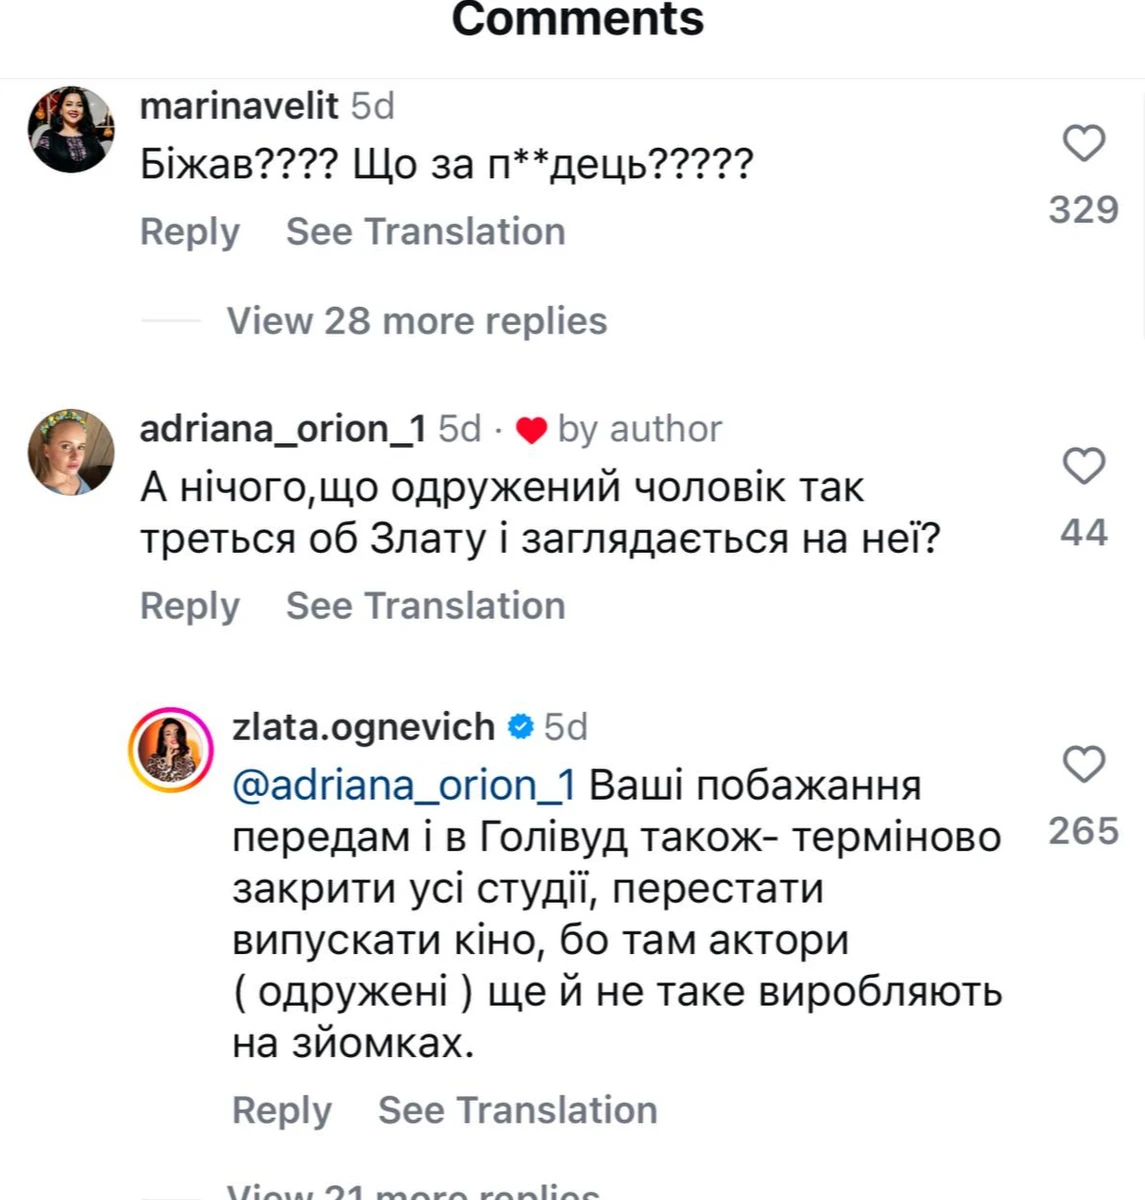Open the zlata.ognevich username link
This screenshot has height=1200, width=1145.
tap(363, 727)
